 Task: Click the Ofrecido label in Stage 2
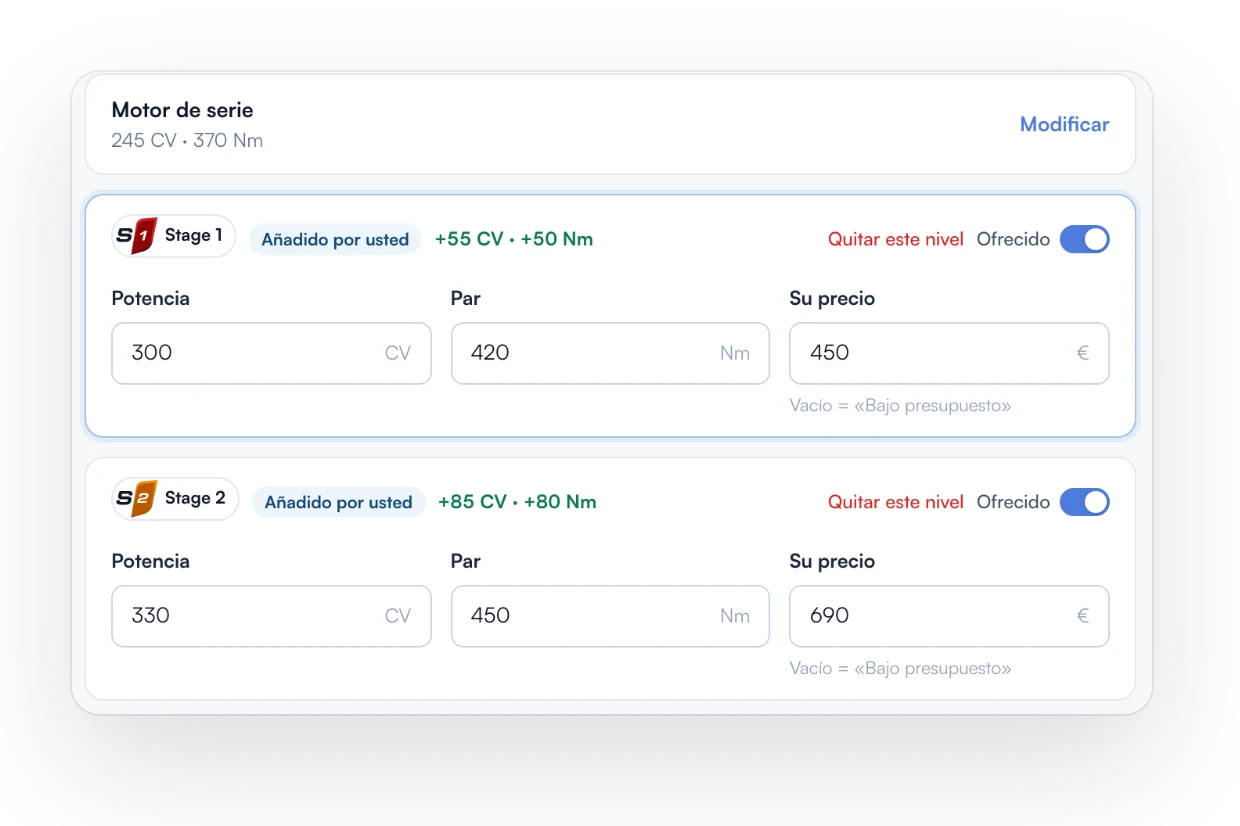[x=1013, y=502]
